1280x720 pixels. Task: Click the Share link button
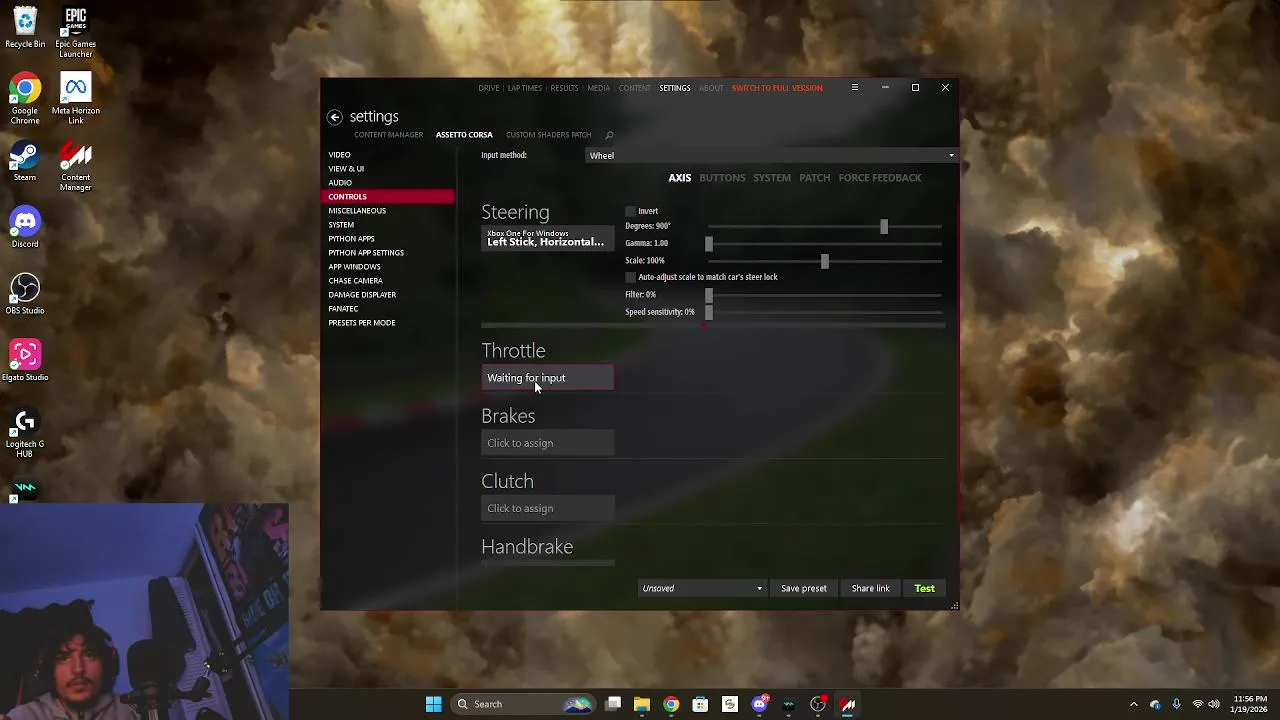pos(870,588)
